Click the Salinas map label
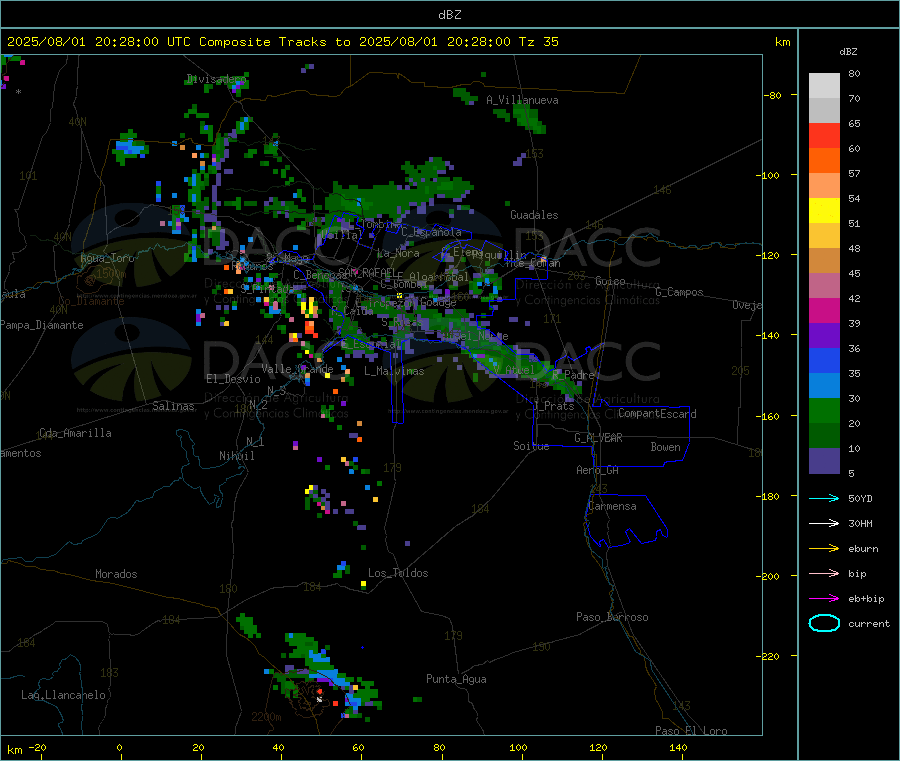Viewport: 900px width, 761px height. pos(173,406)
